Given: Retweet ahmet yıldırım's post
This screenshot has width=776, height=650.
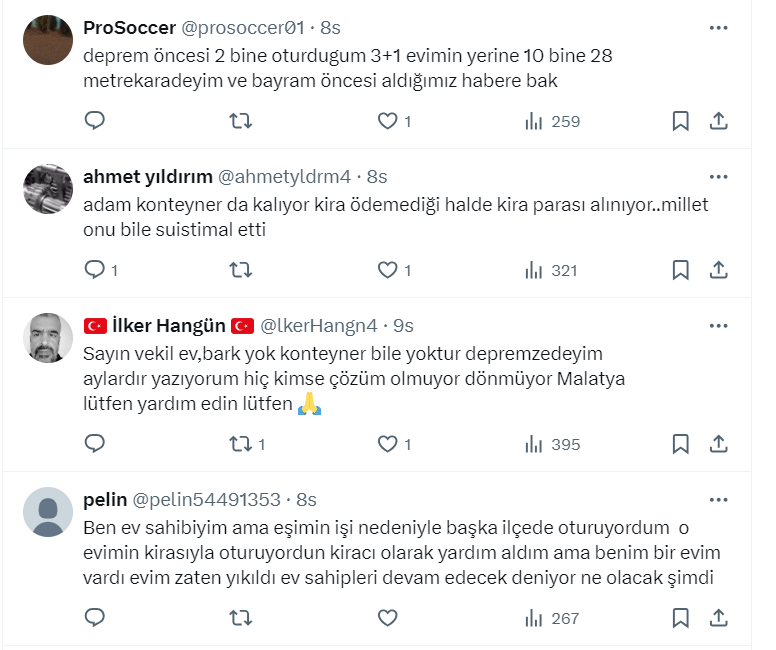Looking at the screenshot, I should (241, 270).
